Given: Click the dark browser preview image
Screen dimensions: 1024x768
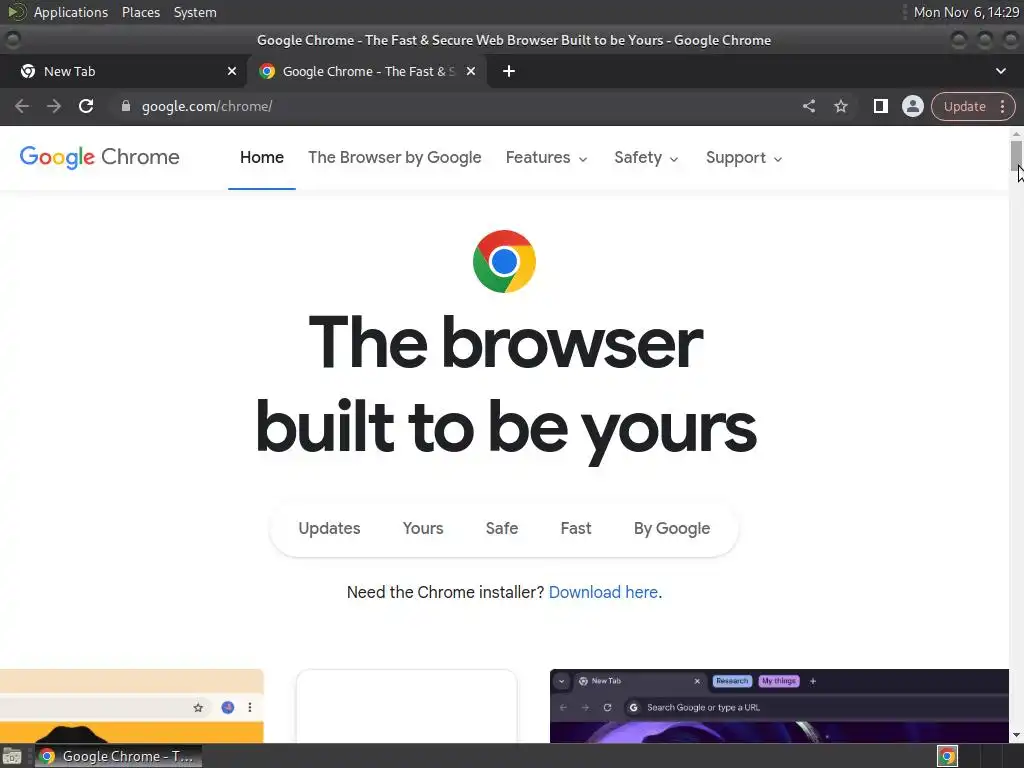Looking at the screenshot, I should (x=779, y=706).
